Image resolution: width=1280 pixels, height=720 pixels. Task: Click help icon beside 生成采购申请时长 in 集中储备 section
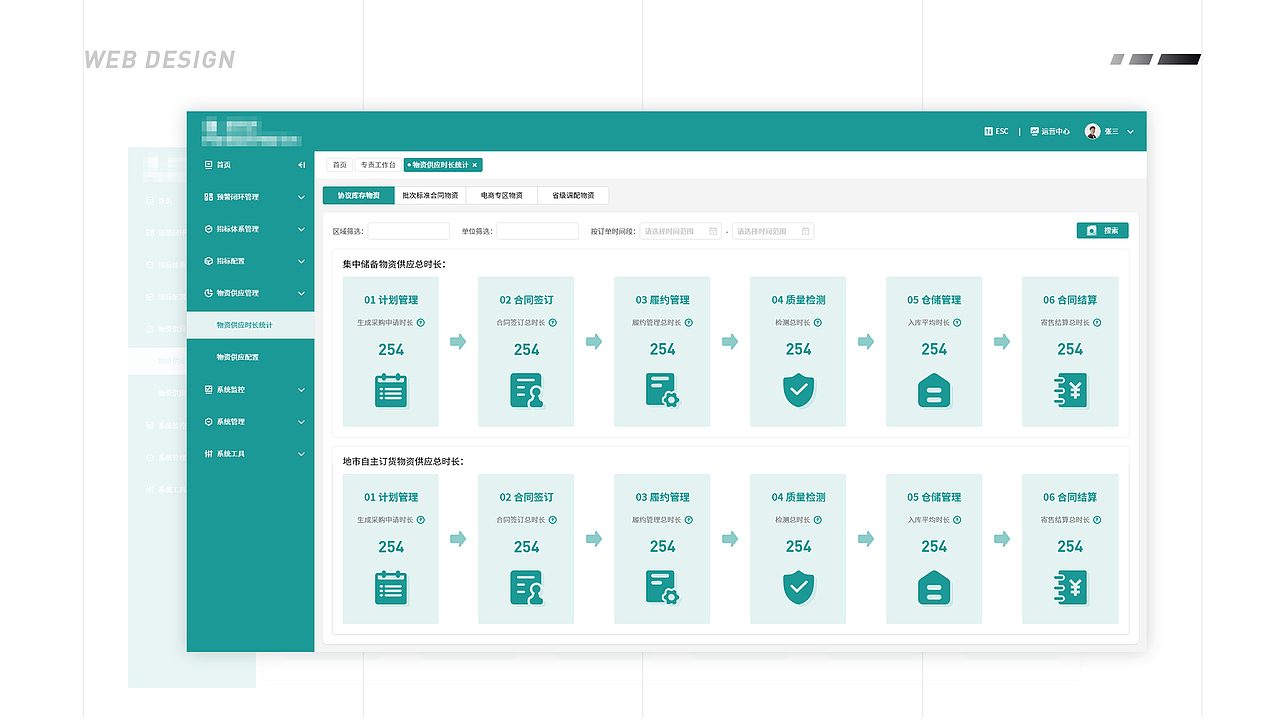point(421,323)
